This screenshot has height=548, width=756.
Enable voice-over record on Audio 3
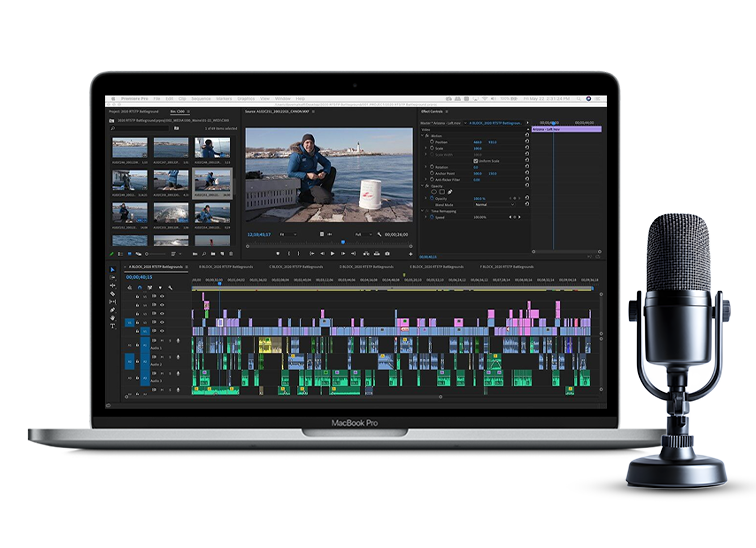178,374
